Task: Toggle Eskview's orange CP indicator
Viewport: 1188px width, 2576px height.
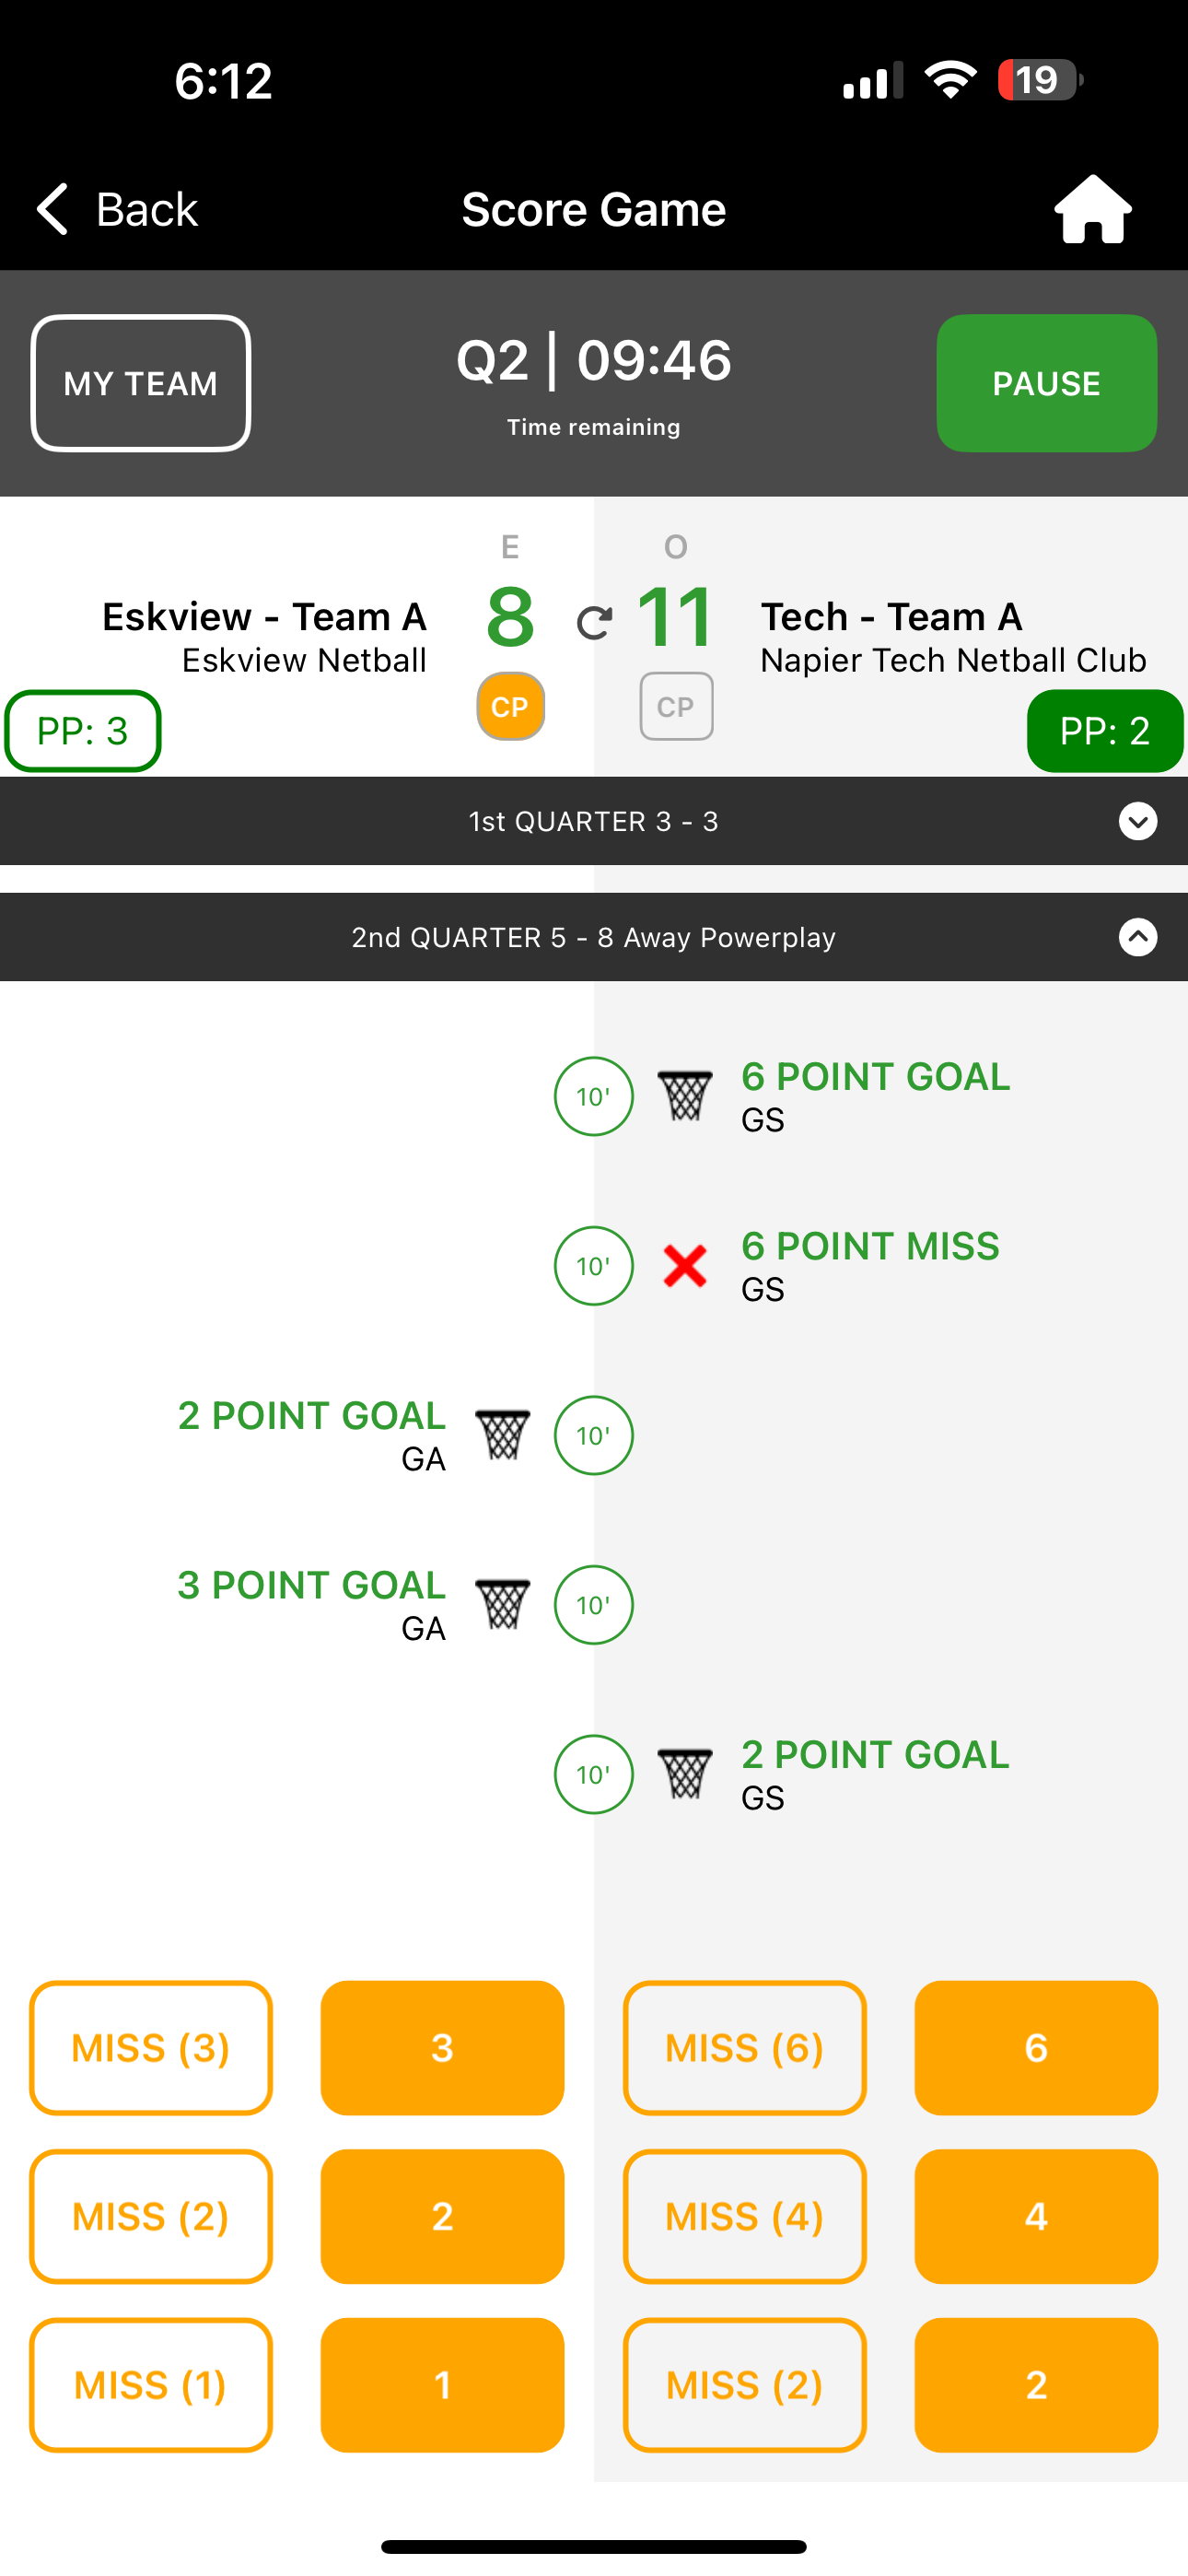Action: pos(510,707)
